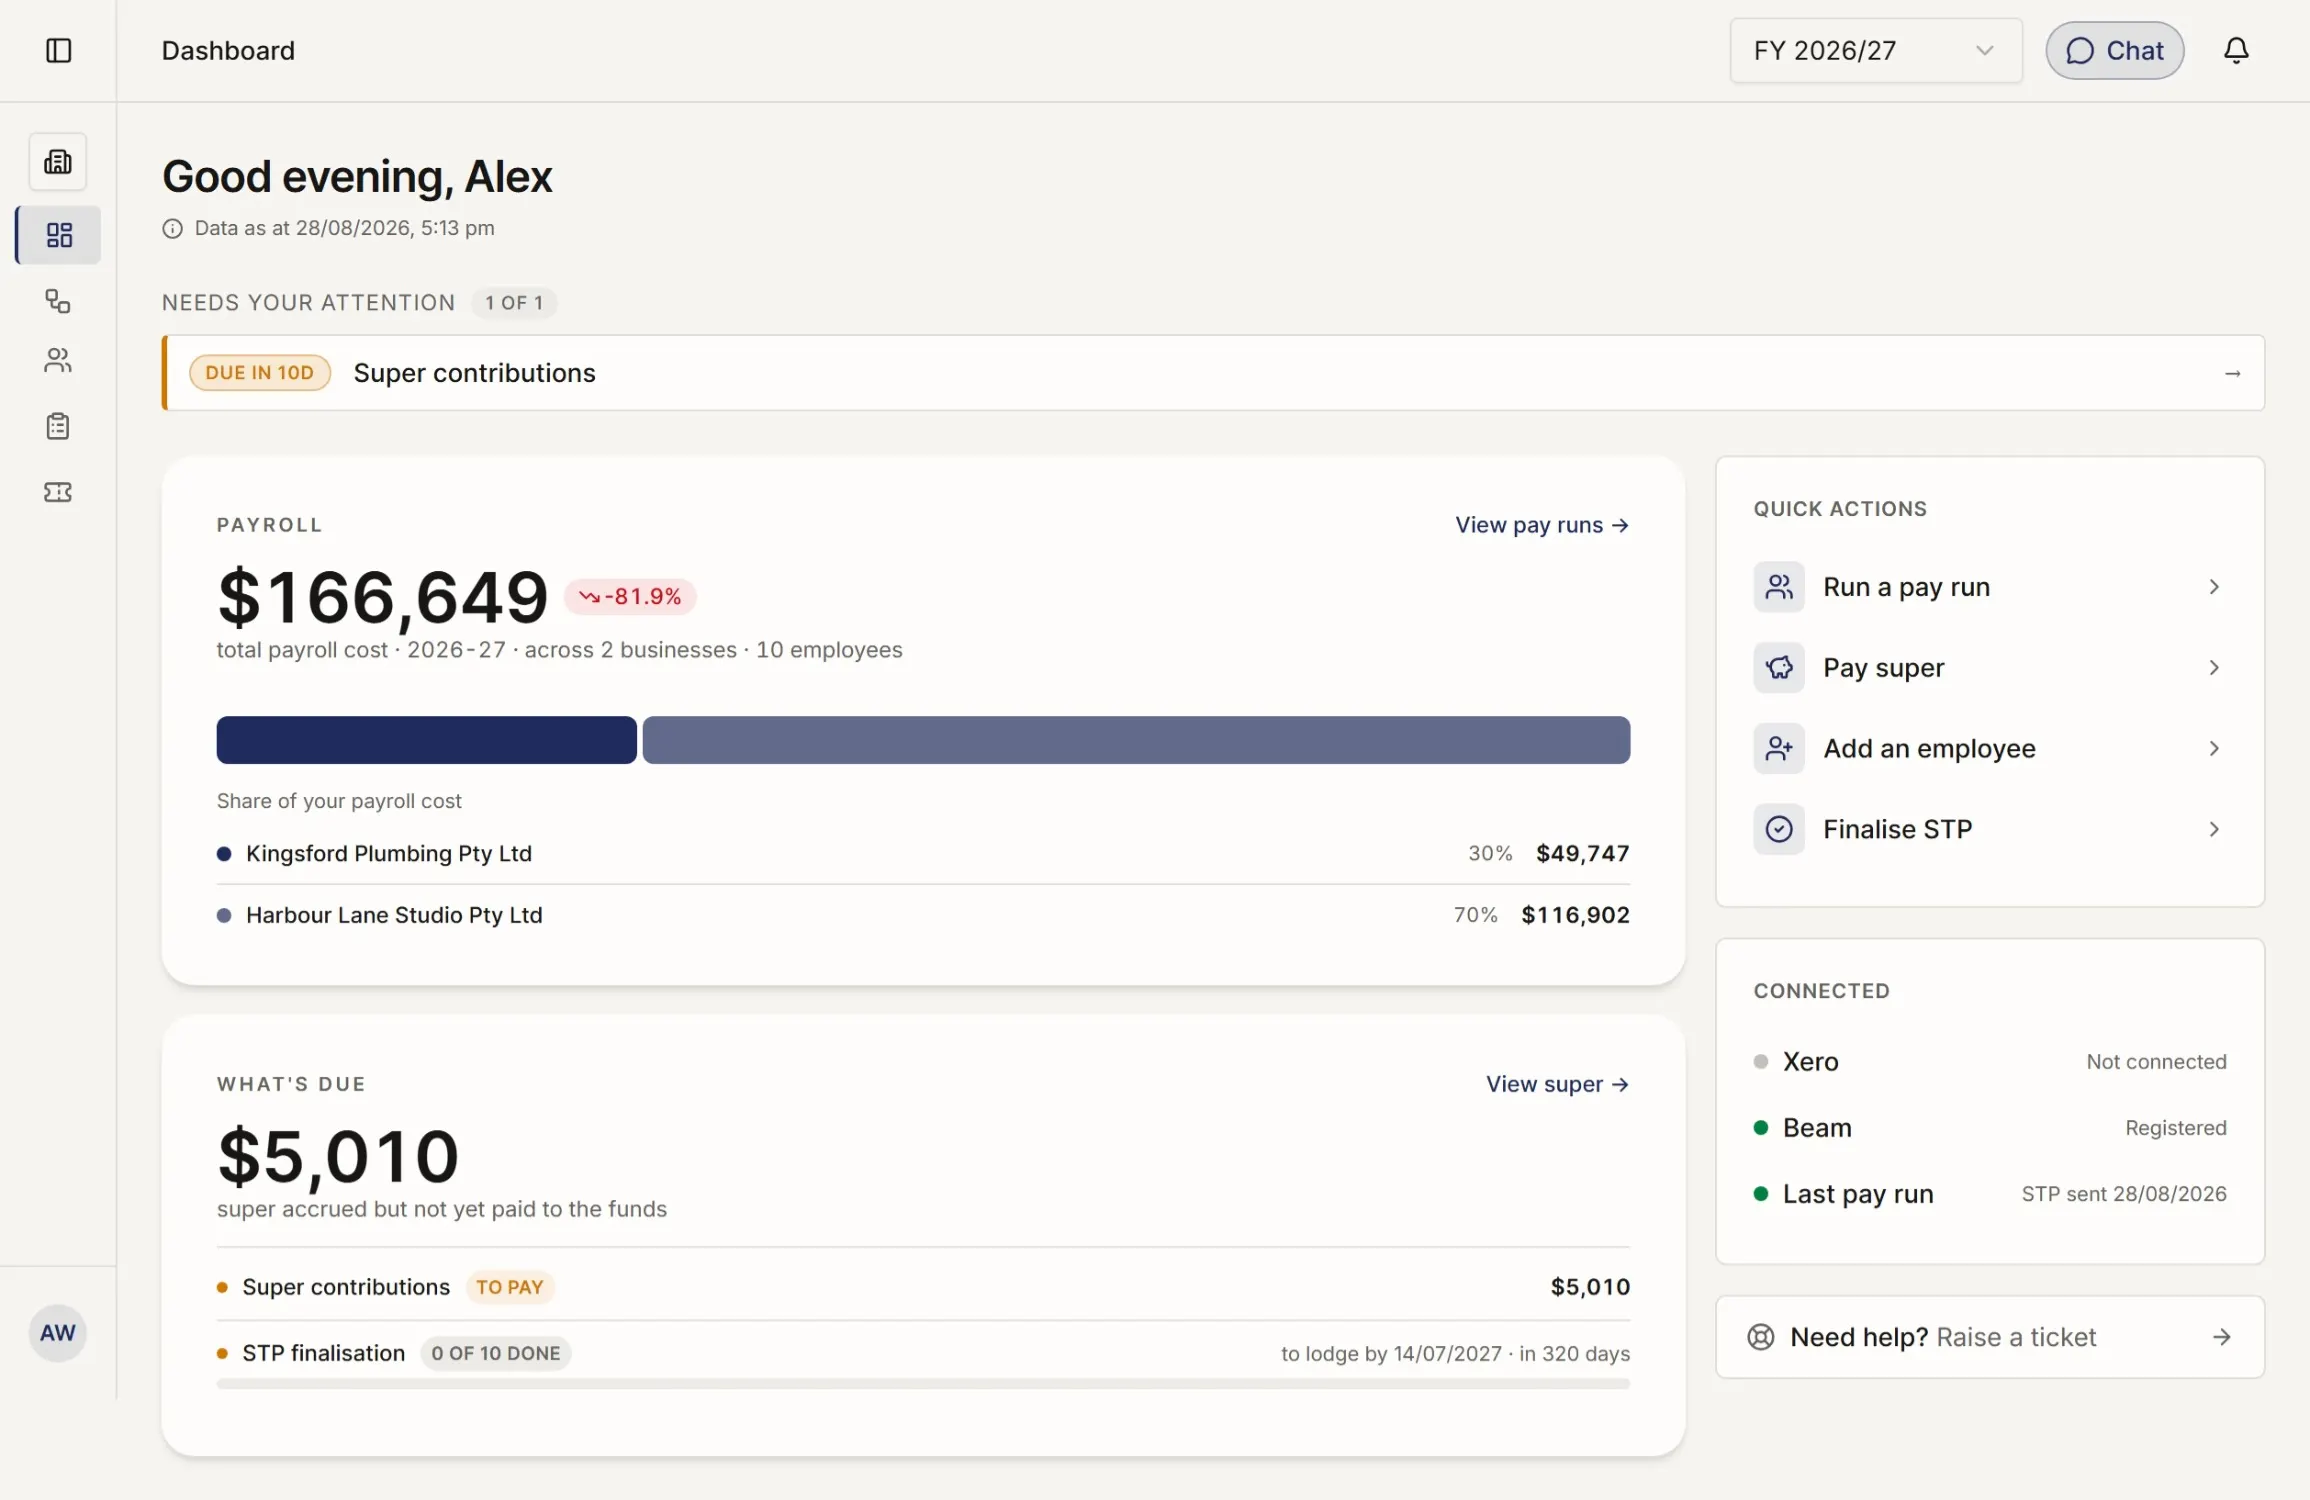Open the notifications bell
The image size is (2310, 1500).
coord(2236,50)
